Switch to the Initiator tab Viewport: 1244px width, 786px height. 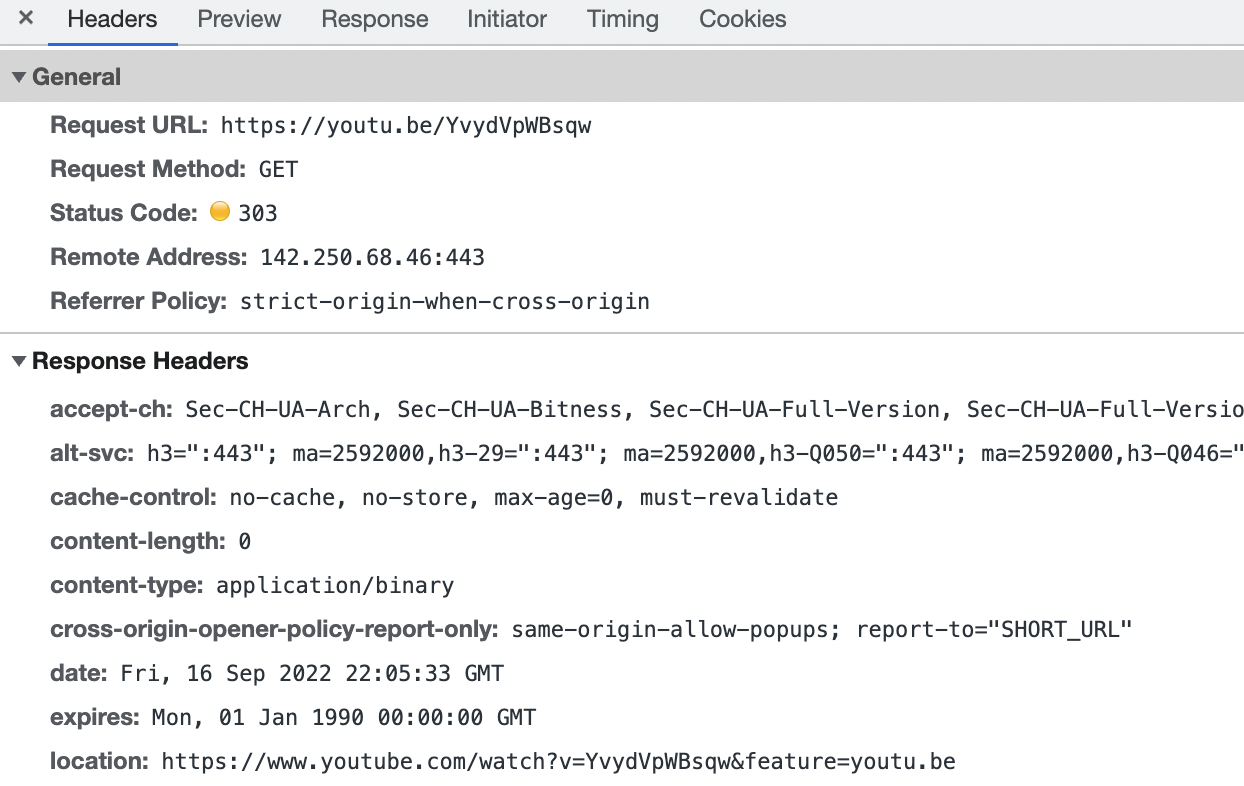tap(507, 19)
